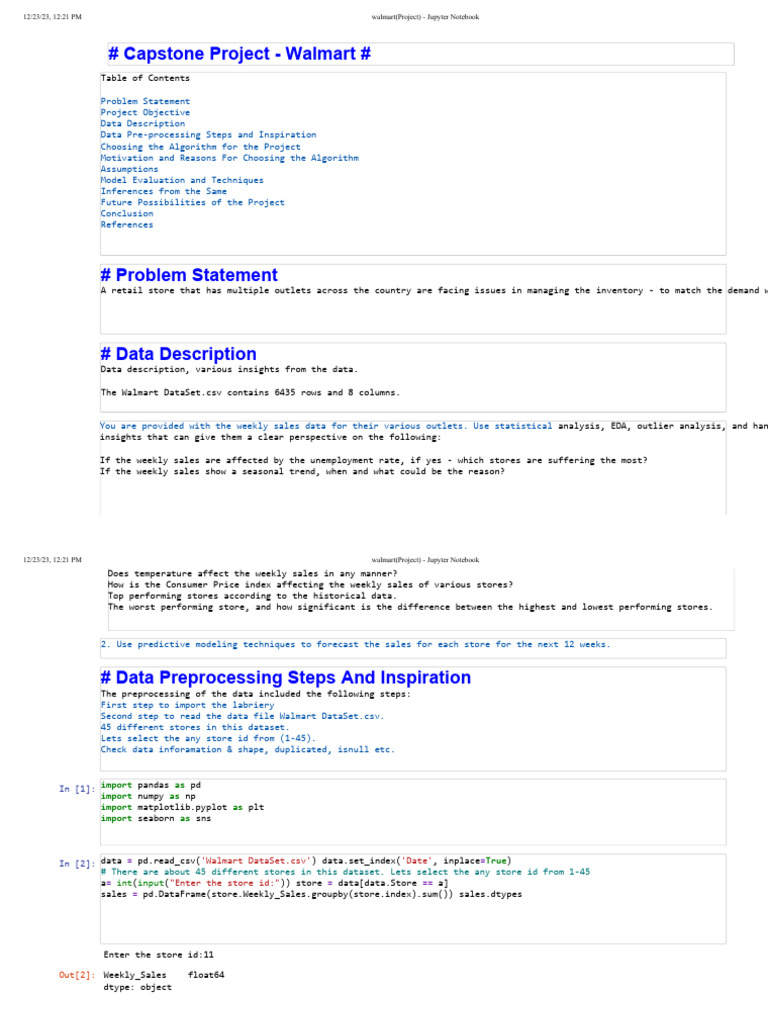Open the Conclusion contents link

point(127,214)
